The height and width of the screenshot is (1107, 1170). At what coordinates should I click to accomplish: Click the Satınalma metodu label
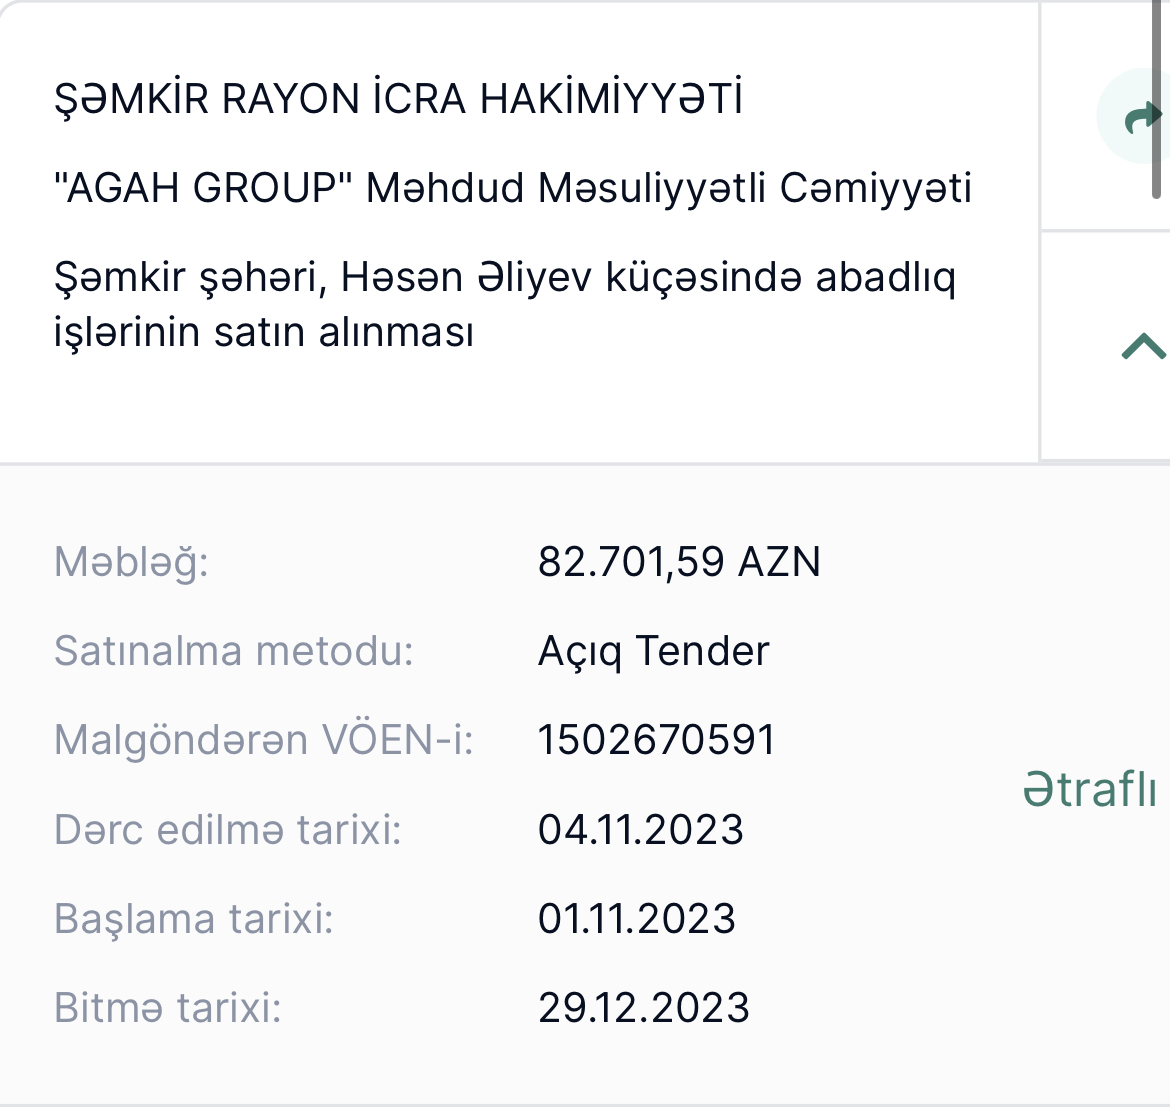click(234, 650)
